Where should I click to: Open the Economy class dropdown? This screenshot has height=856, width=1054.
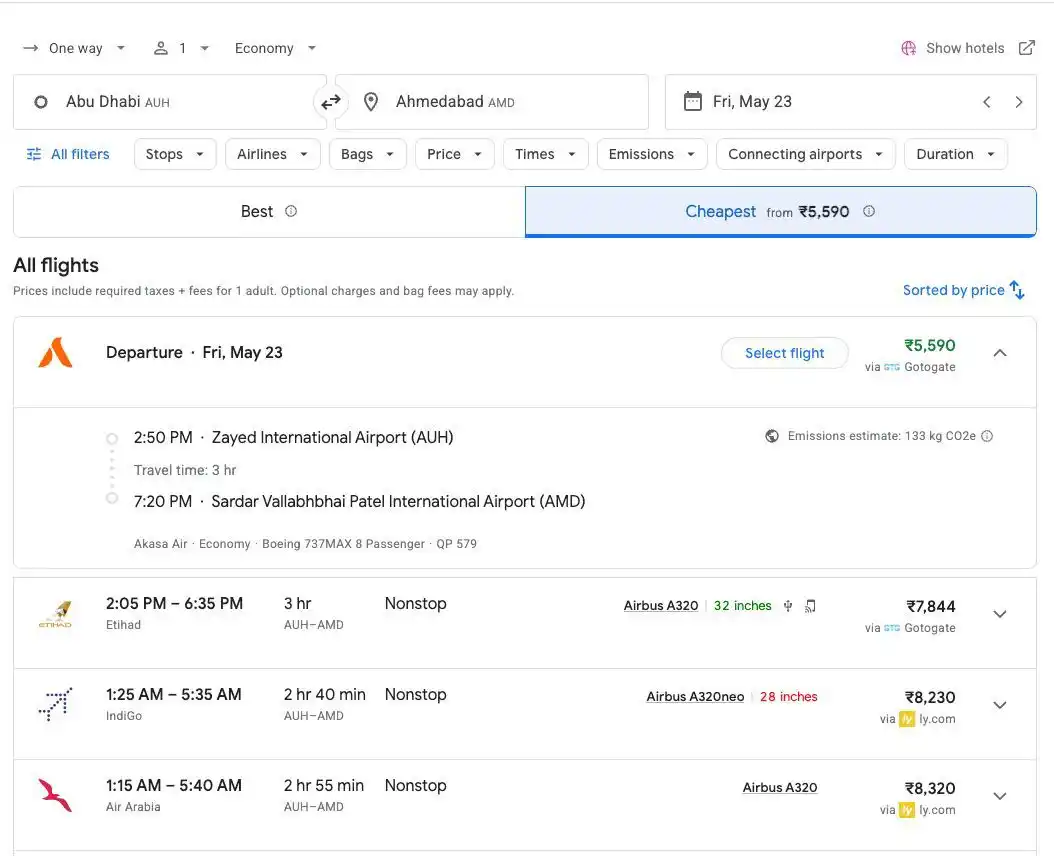point(275,48)
